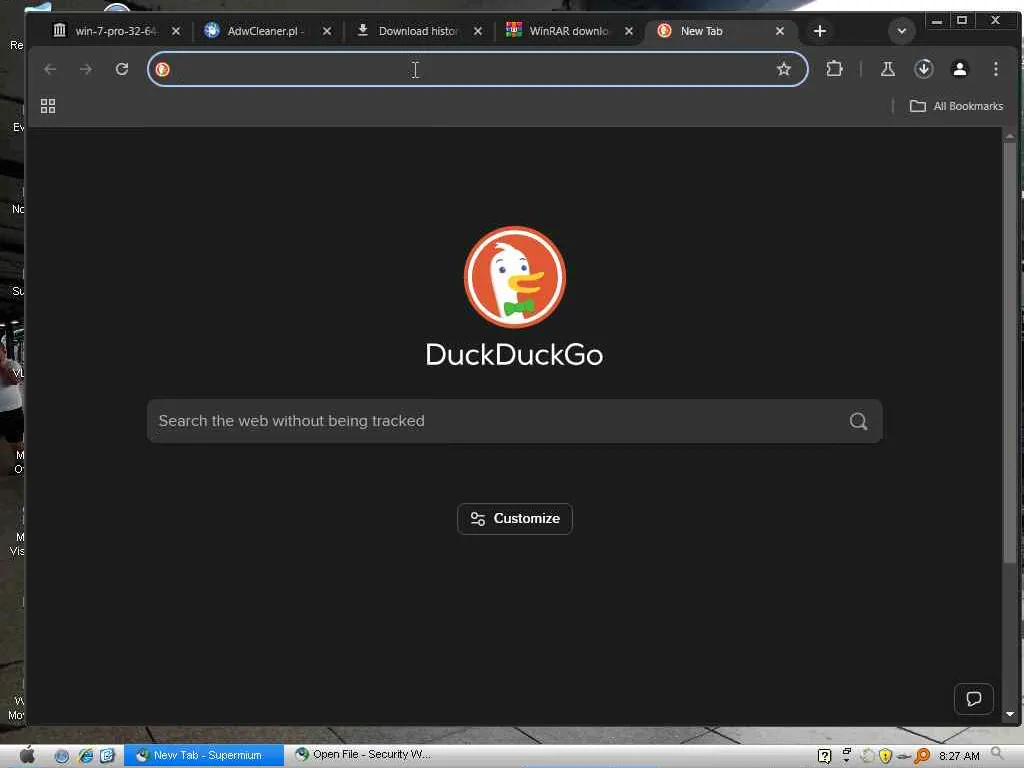Reload the current page
This screenshot has width=1024, height=768.
[x=121, y=69]
